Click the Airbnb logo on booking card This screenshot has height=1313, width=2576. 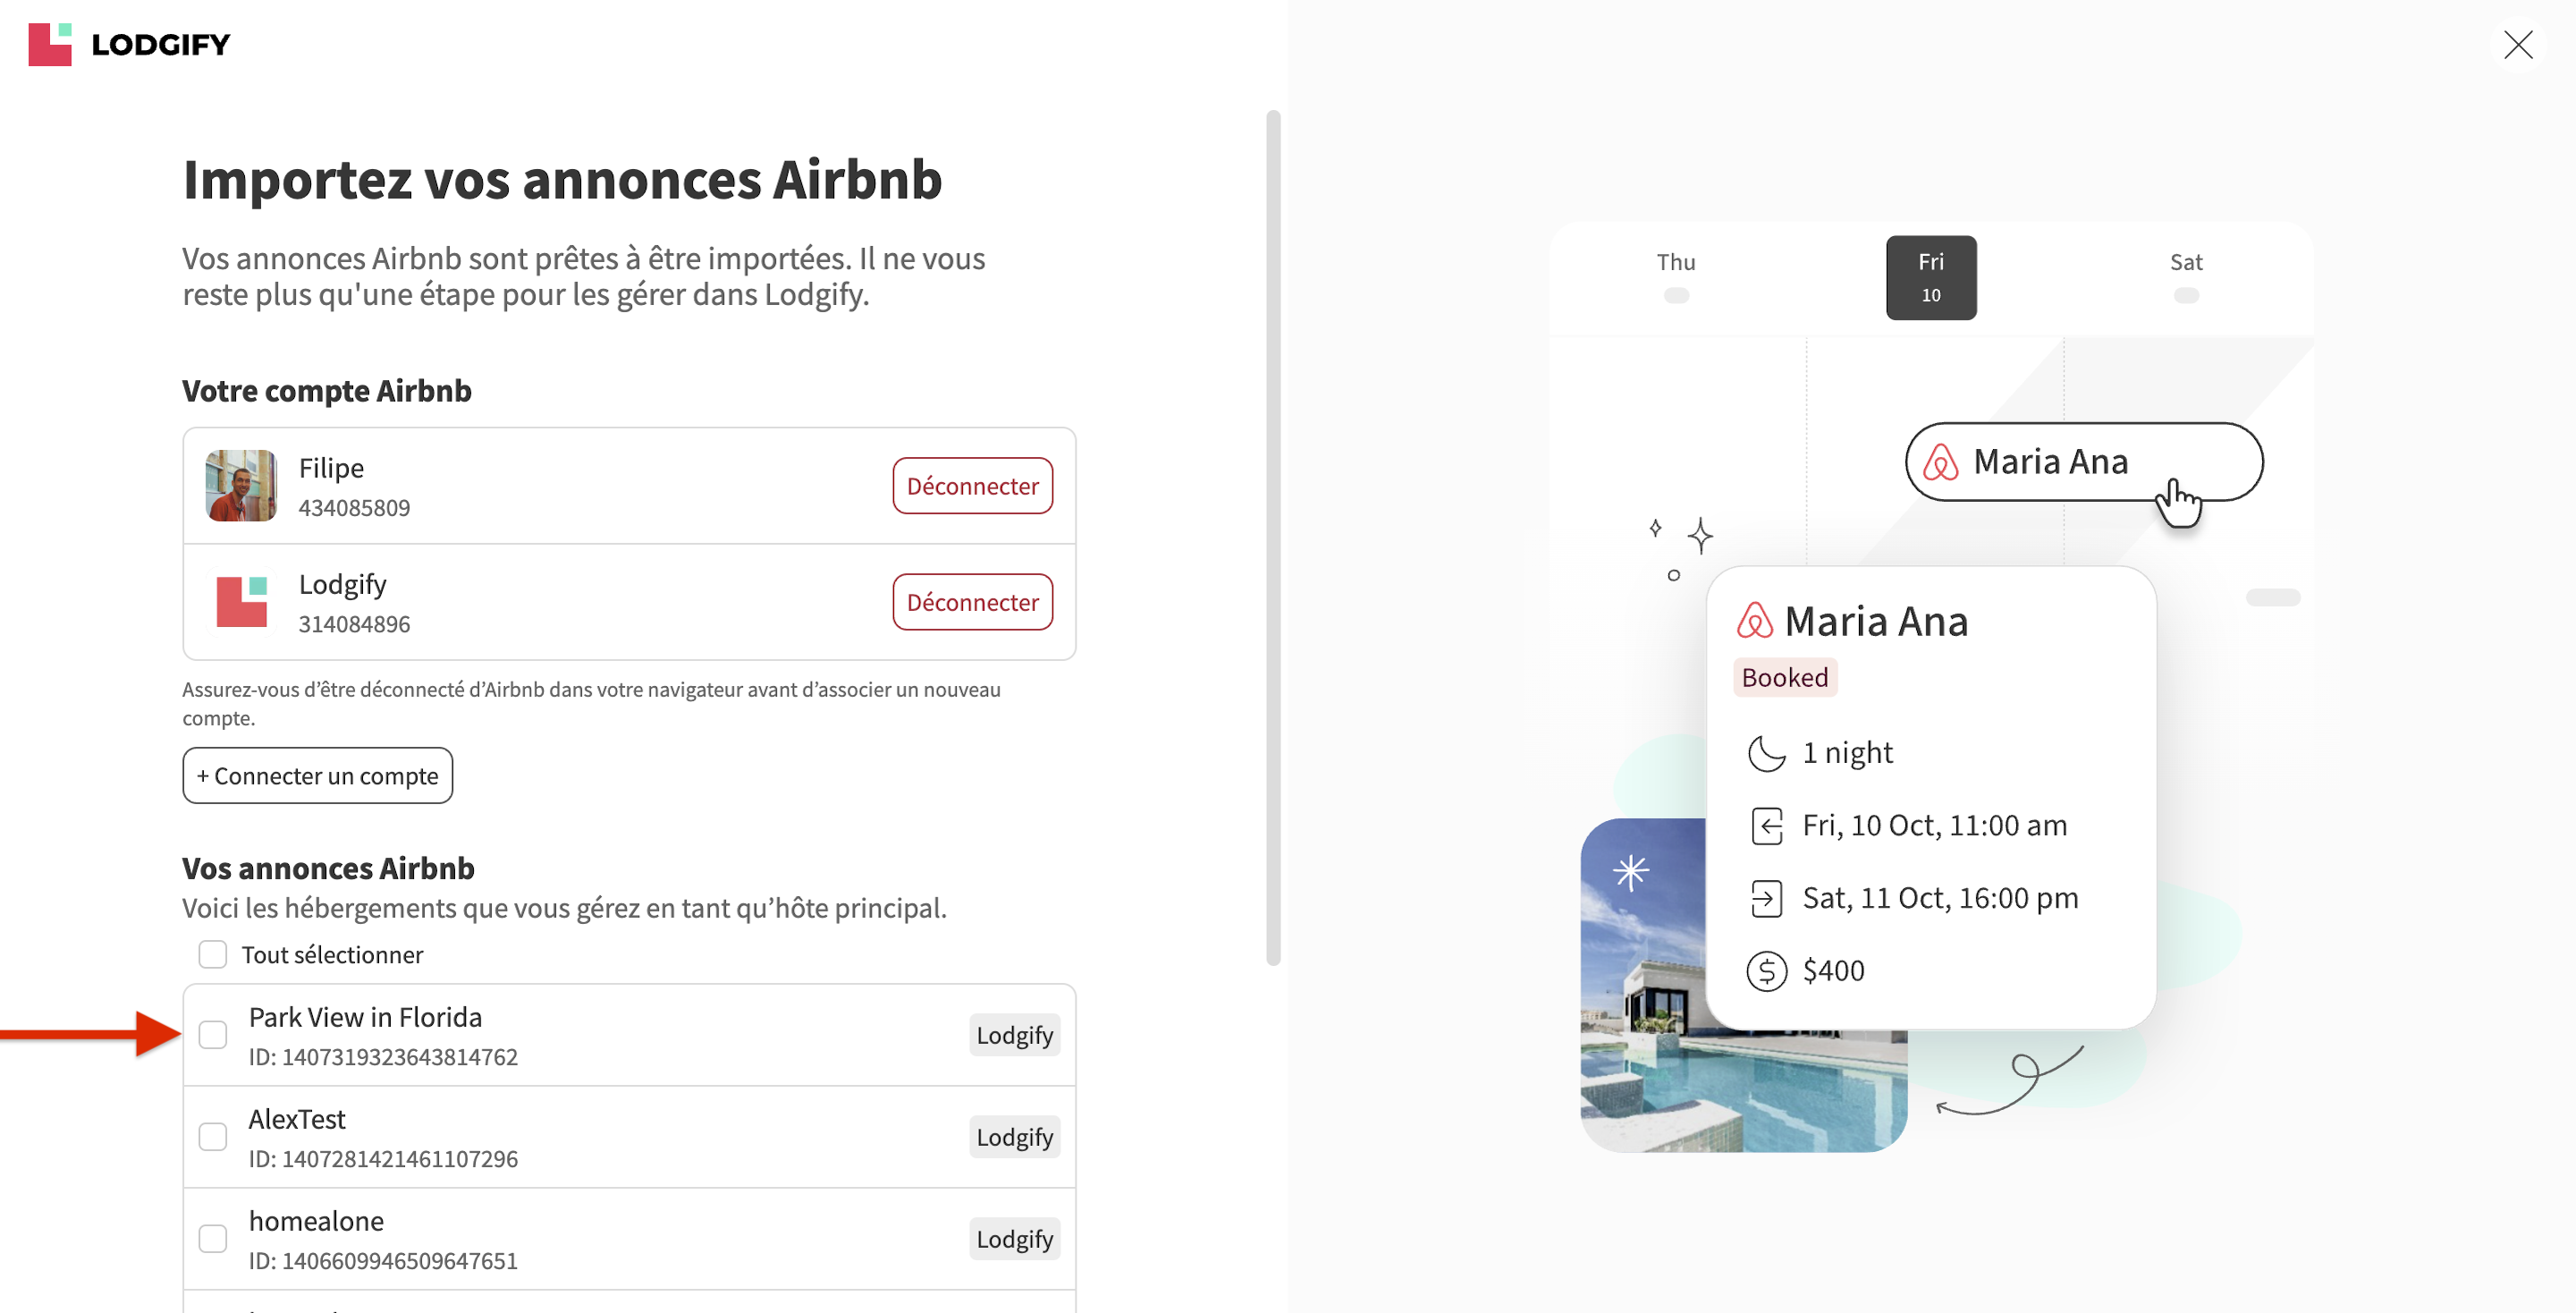[x=1754, y=621]
